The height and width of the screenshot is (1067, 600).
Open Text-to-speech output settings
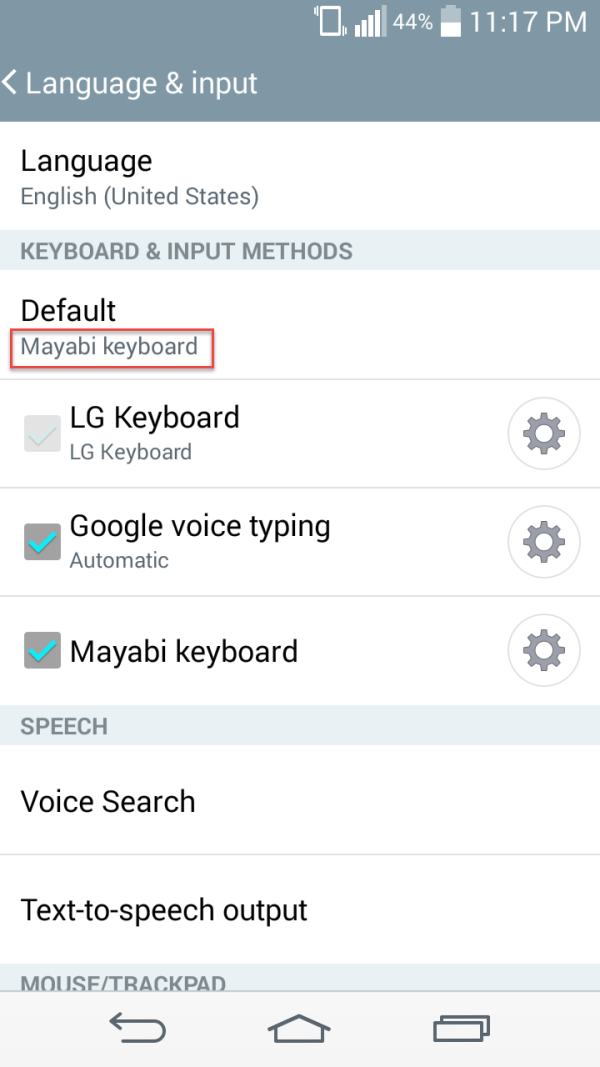(300, 910)
